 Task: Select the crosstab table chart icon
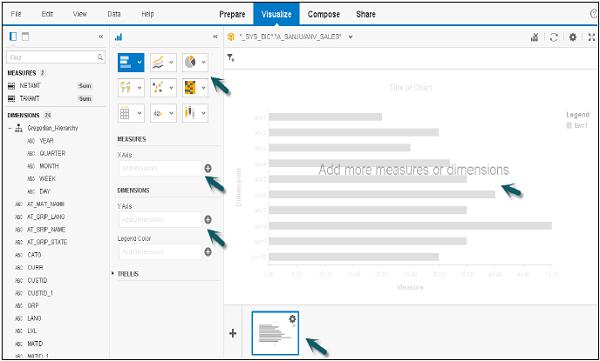click(x=125, y=113)
